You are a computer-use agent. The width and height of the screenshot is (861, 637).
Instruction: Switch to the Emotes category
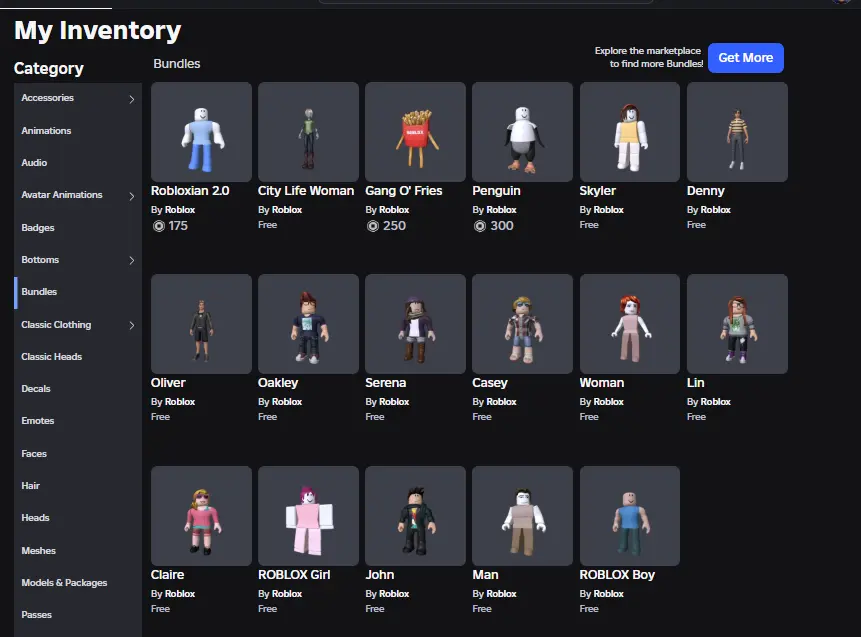tap(38, 421)
